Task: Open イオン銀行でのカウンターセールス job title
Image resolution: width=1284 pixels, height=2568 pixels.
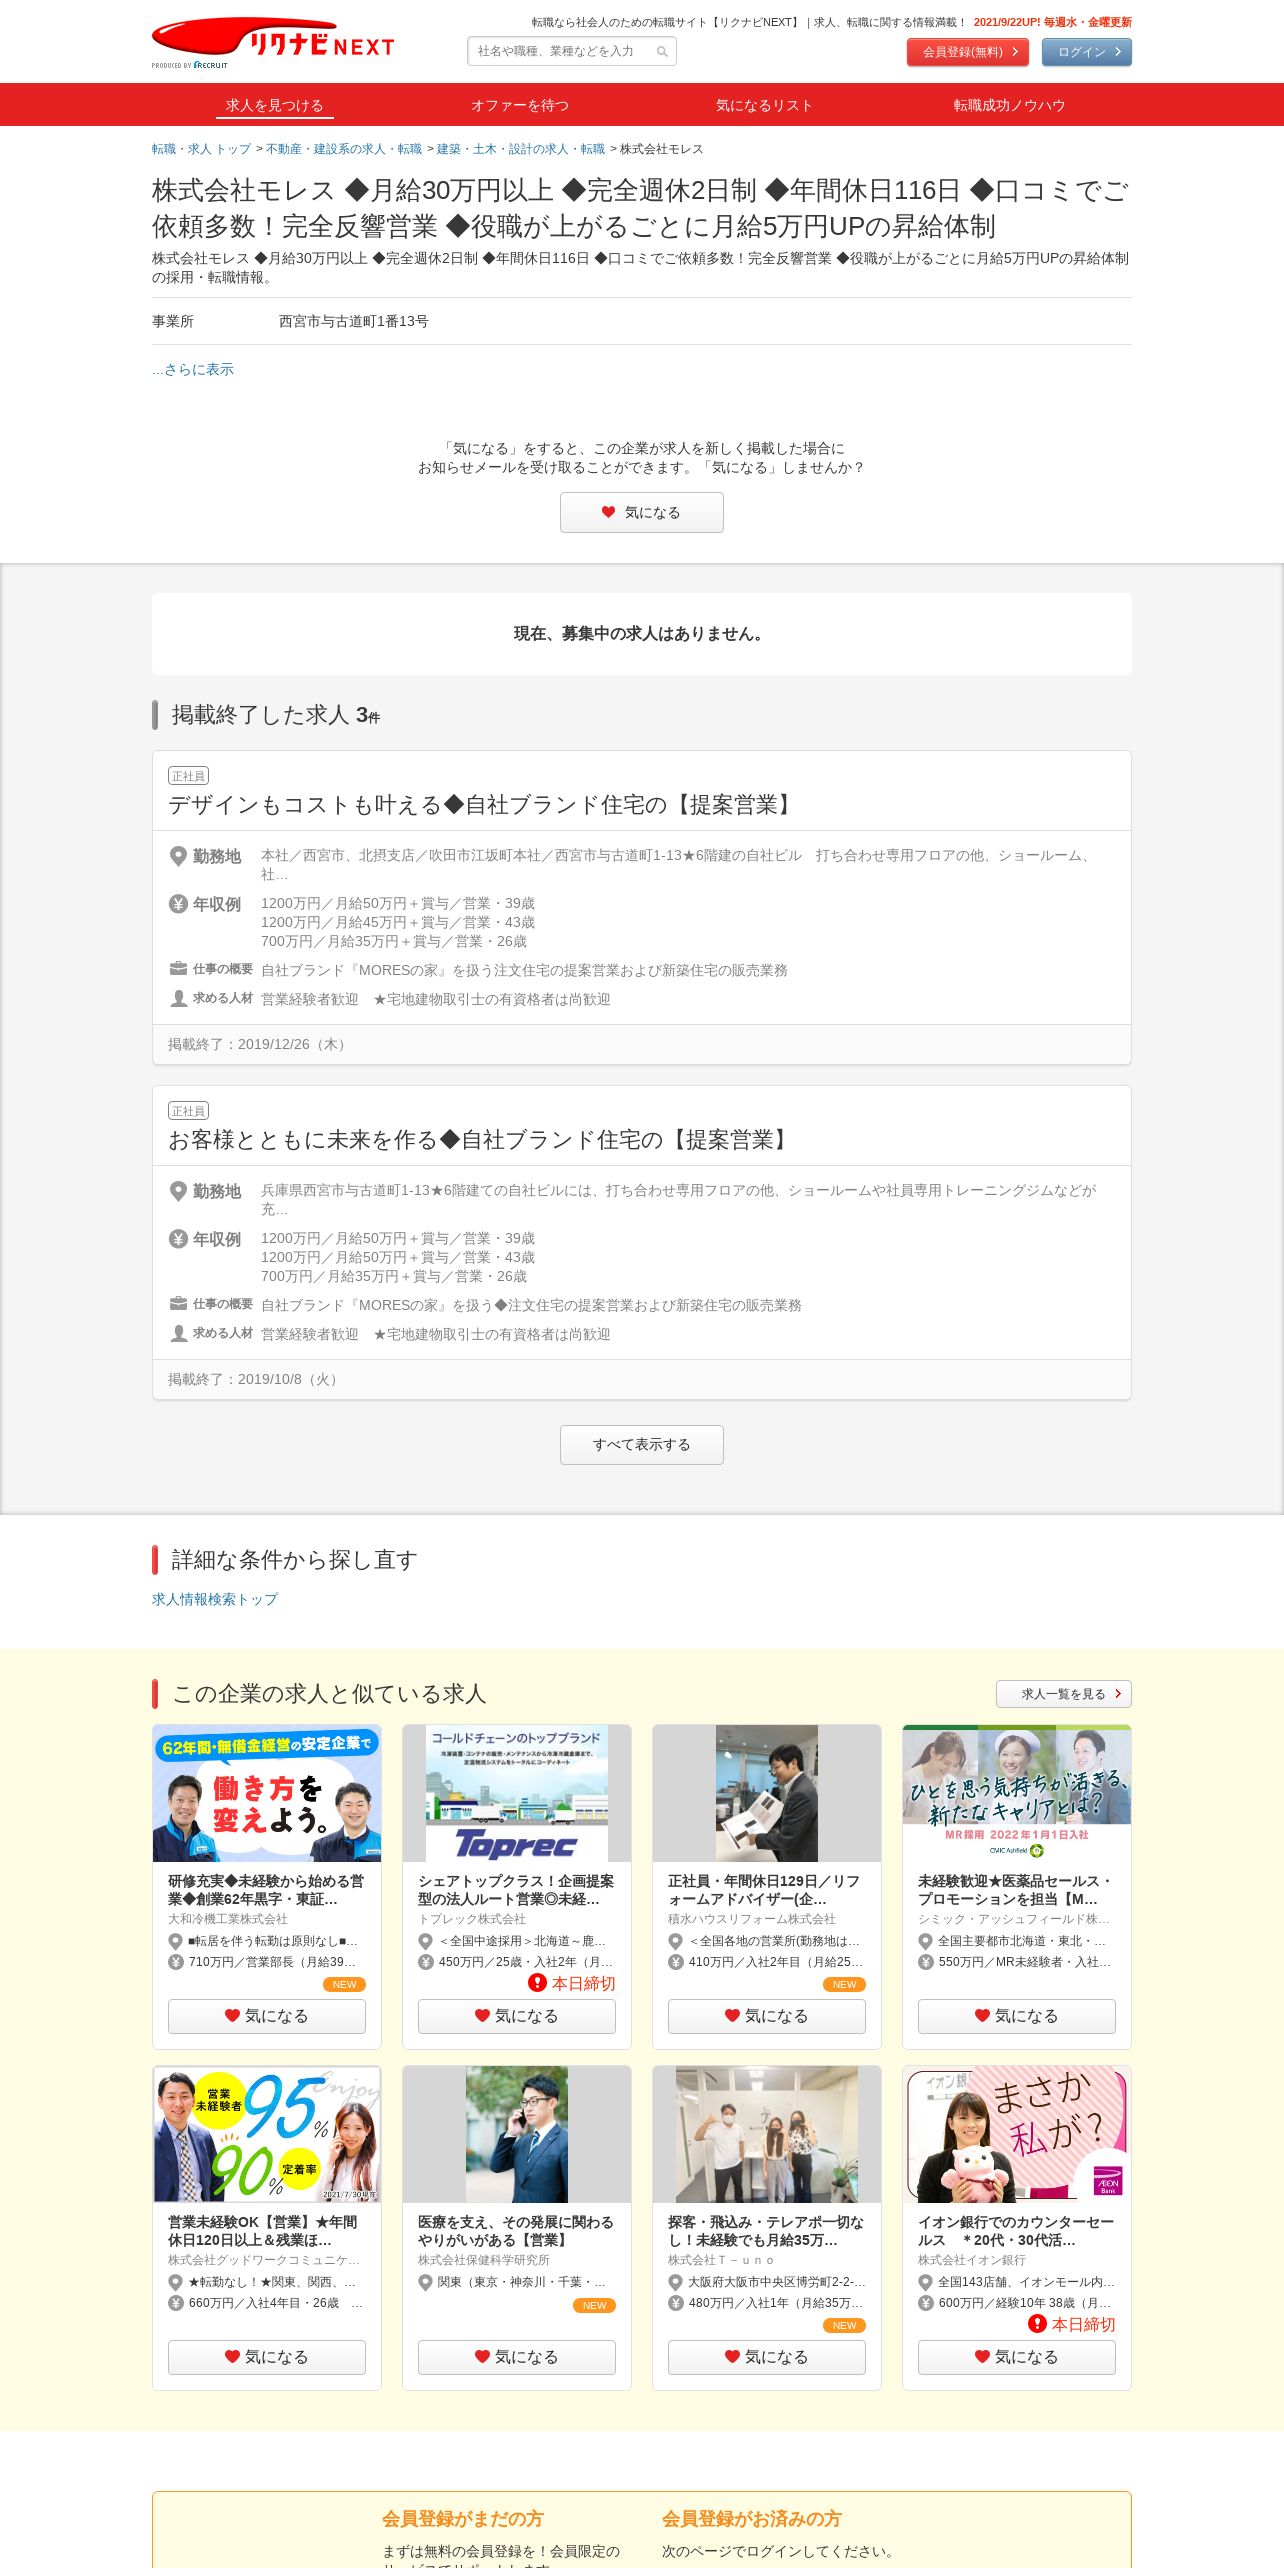Action: point(1017,2231)
